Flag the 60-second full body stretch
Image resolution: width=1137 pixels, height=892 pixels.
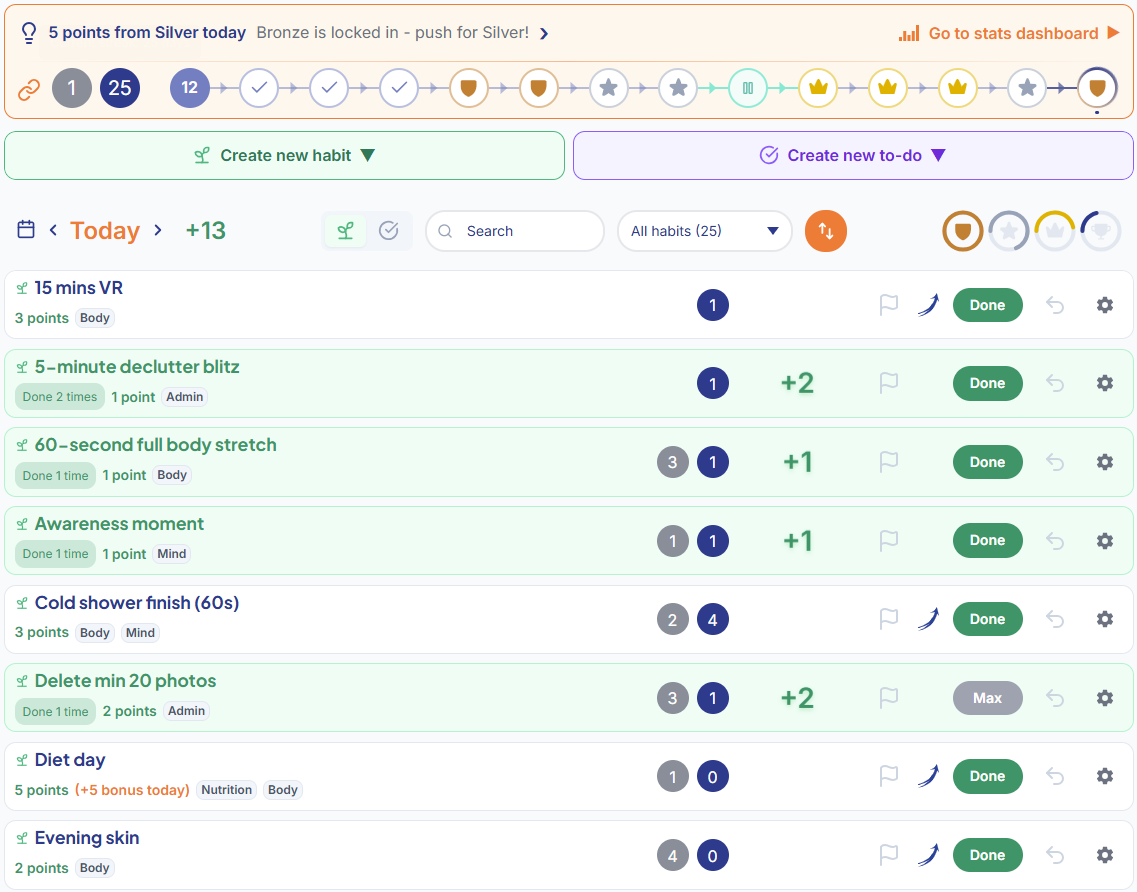[x=888, y=462]
